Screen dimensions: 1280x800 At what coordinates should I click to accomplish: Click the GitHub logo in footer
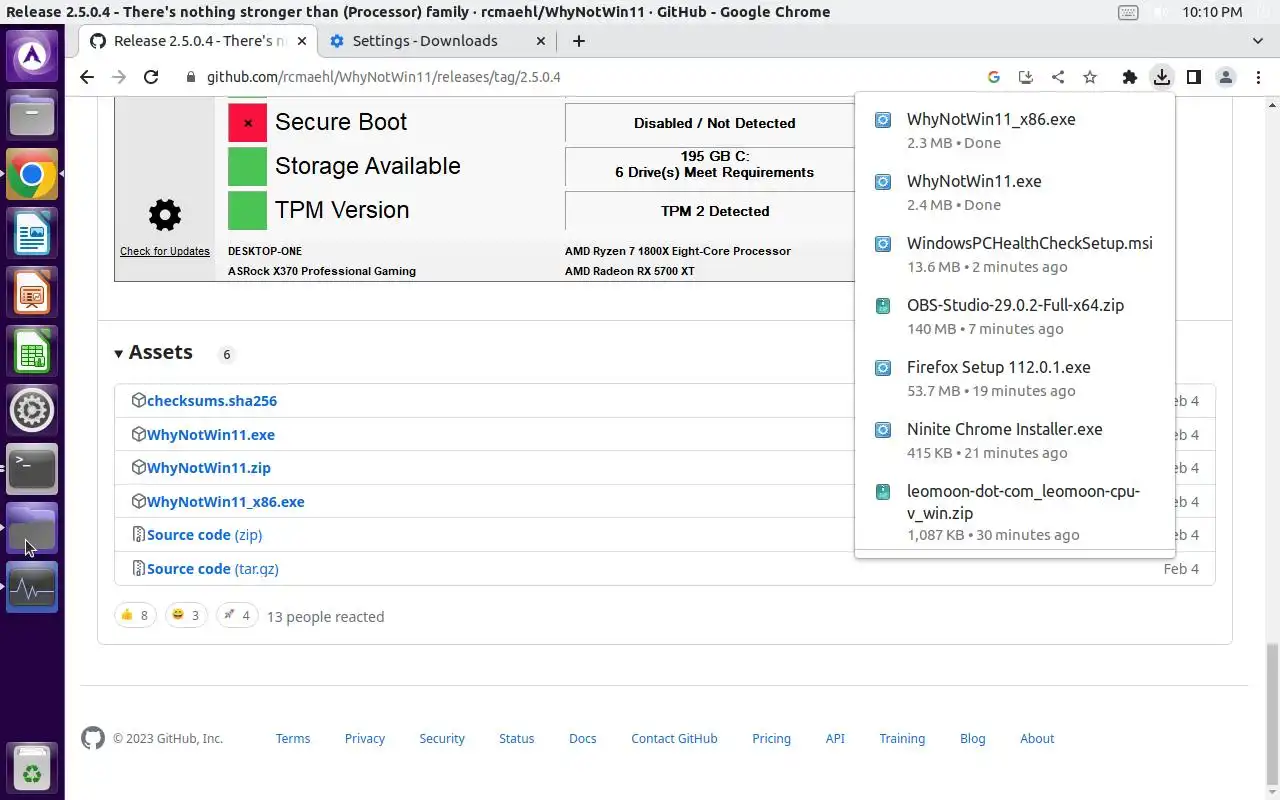(92, 738)
